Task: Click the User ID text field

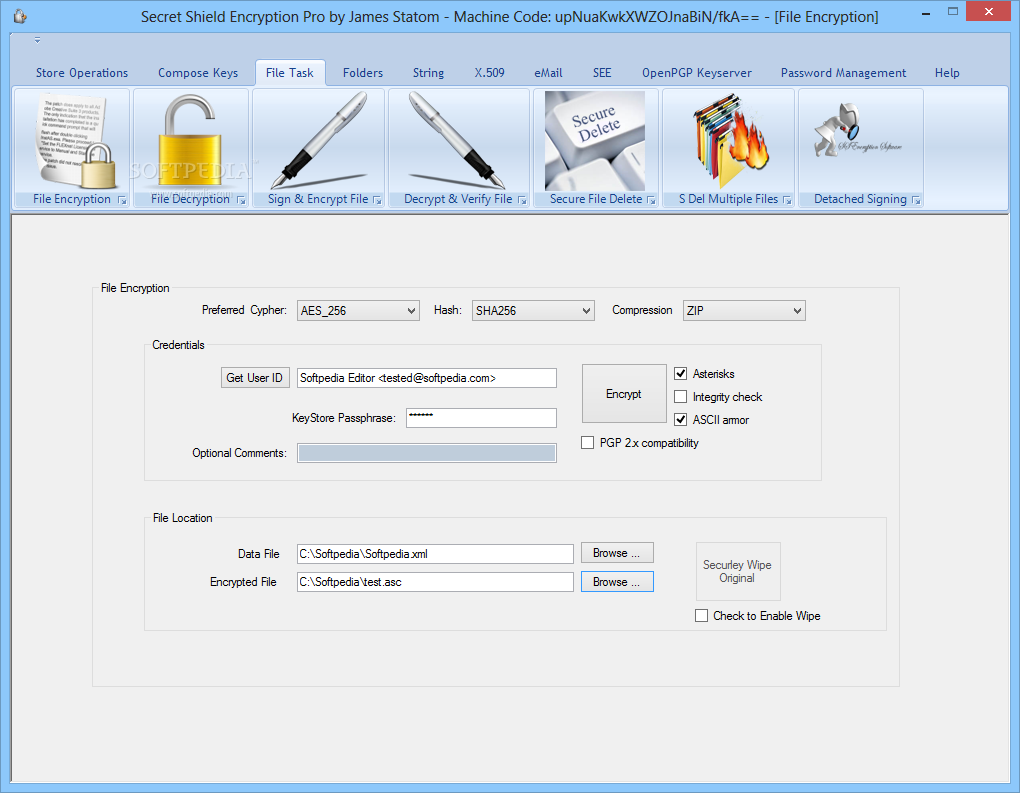Action: pos(427,378)
